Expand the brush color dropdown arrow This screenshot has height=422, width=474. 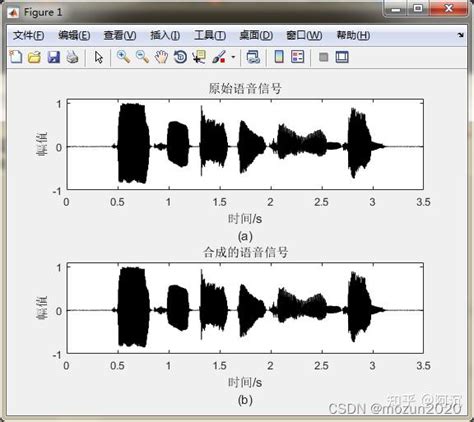click(x=233, y=57)
